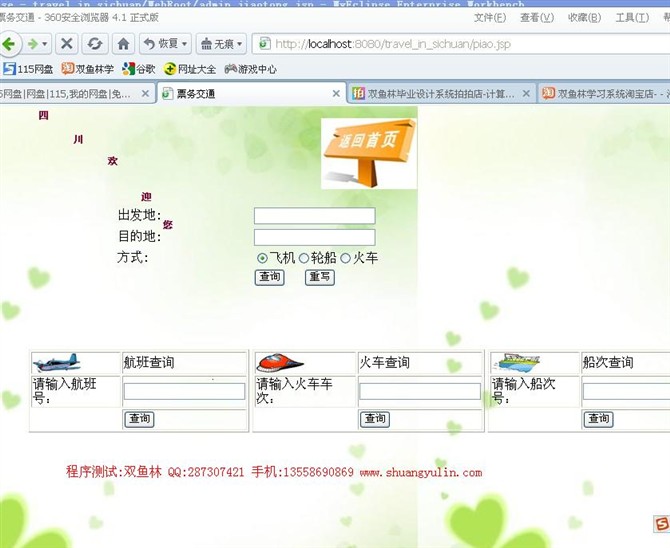Image resolution: width=670 pixels, height=548 pixels.
Task: Click 查询 button under 航班查询
Action: coord(139,419)
